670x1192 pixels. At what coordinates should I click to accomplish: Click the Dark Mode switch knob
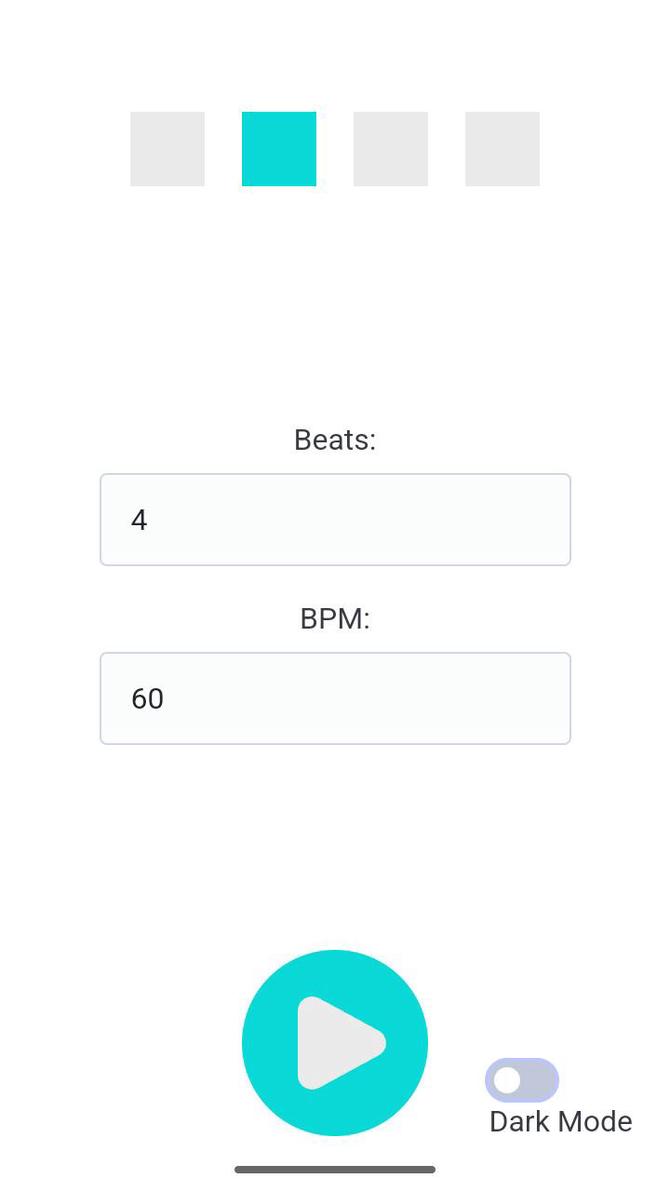[507, 1080]
